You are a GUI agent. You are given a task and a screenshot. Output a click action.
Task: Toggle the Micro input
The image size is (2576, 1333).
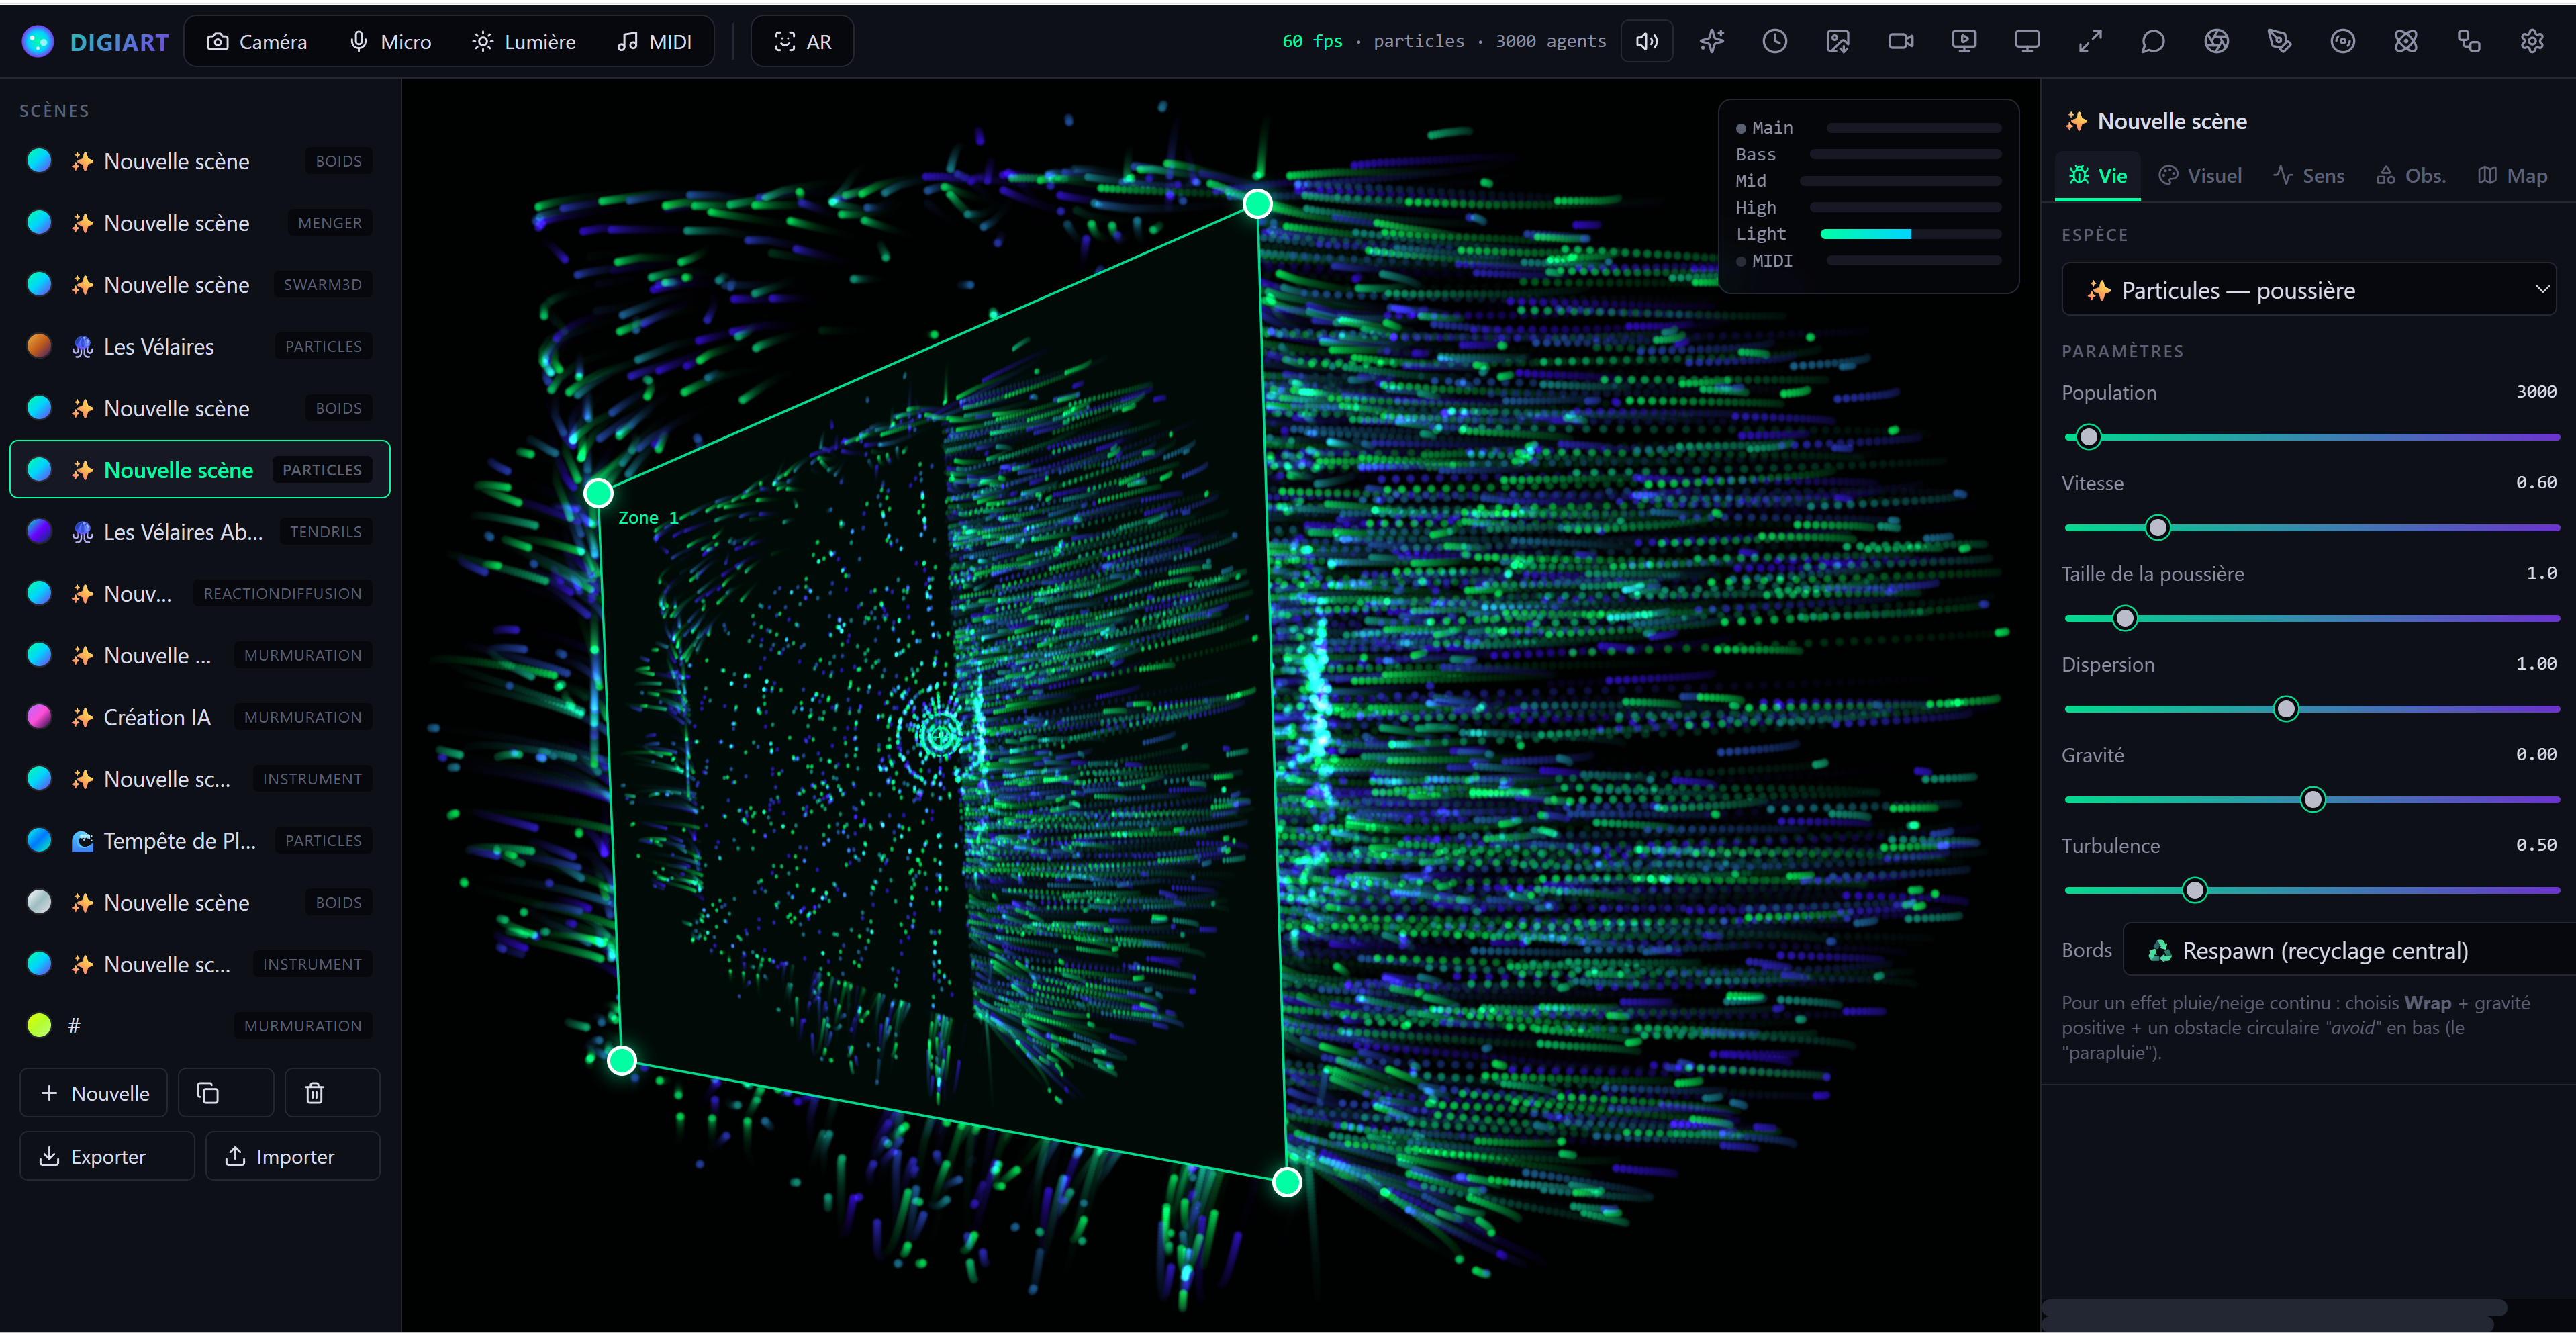[x=390, y=42]
